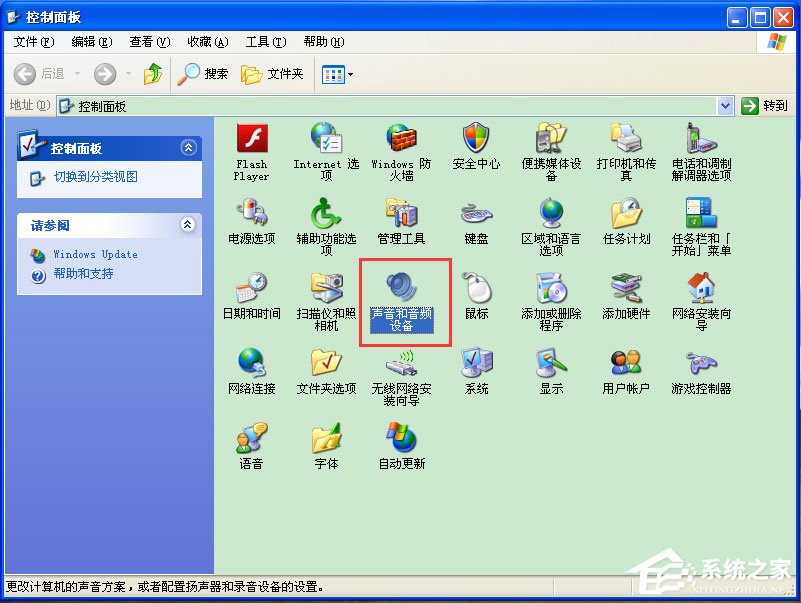The image size is (801, 603).
Task: Open the address bar dropdown list
Action: point(725,105)
